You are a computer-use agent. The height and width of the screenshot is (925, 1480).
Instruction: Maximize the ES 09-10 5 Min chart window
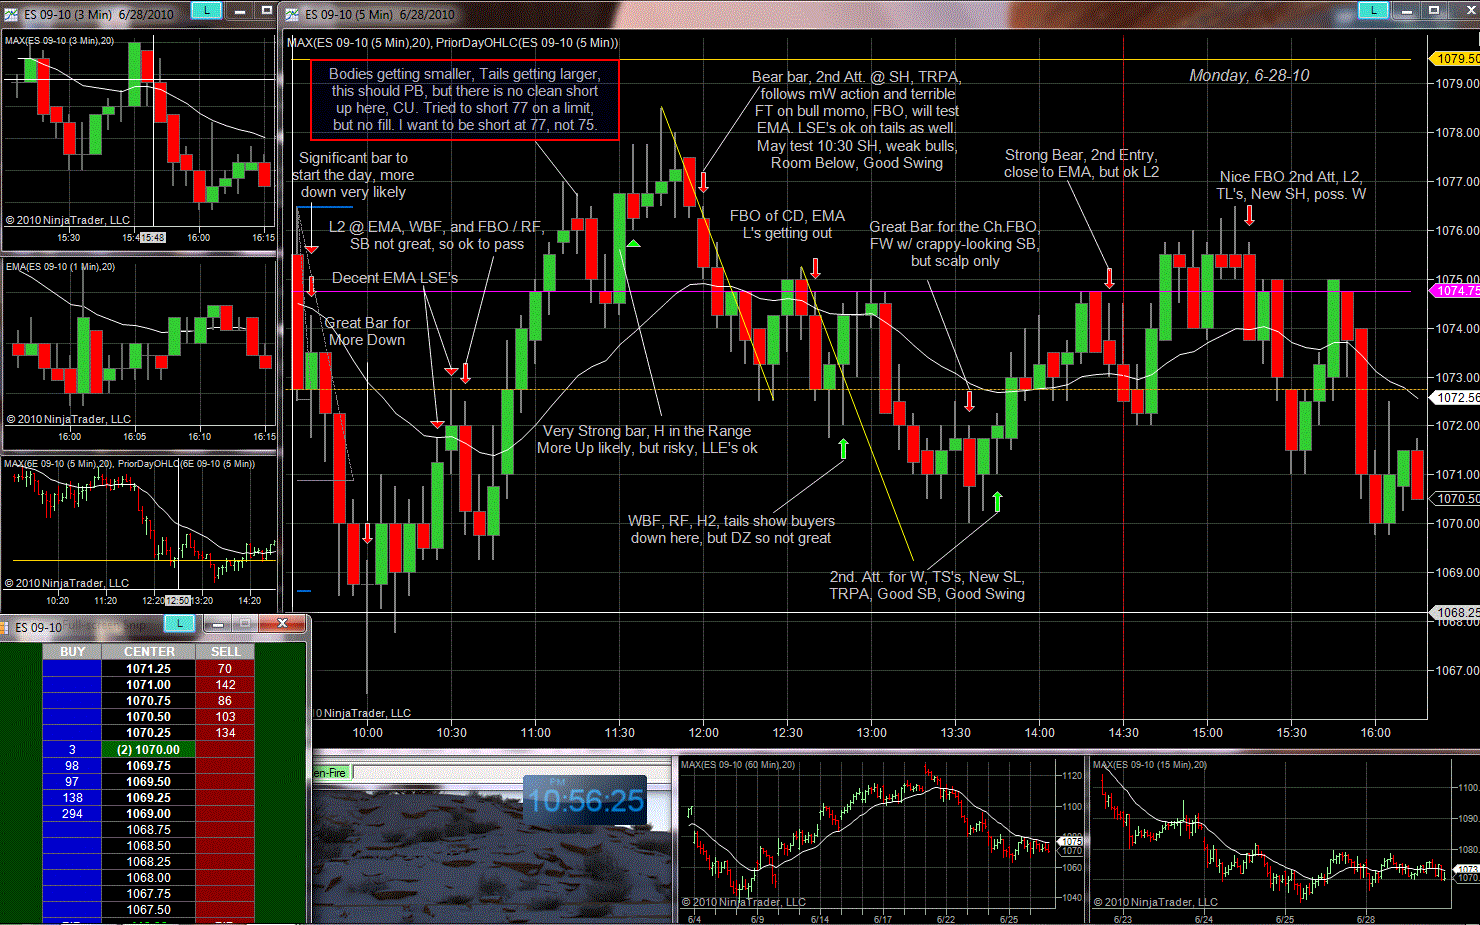tap(1434, 11)
